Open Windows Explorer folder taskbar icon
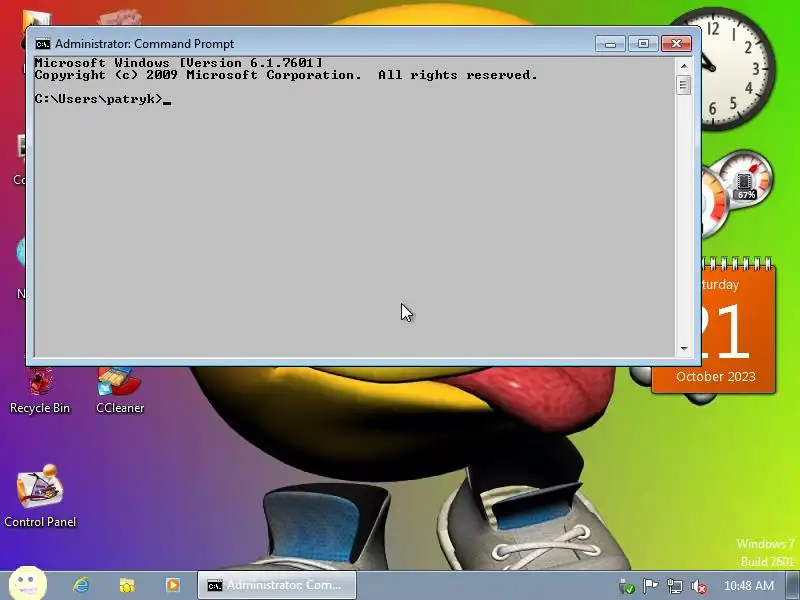Viewport: 800px width, 600px height. (x=127, y=585)
